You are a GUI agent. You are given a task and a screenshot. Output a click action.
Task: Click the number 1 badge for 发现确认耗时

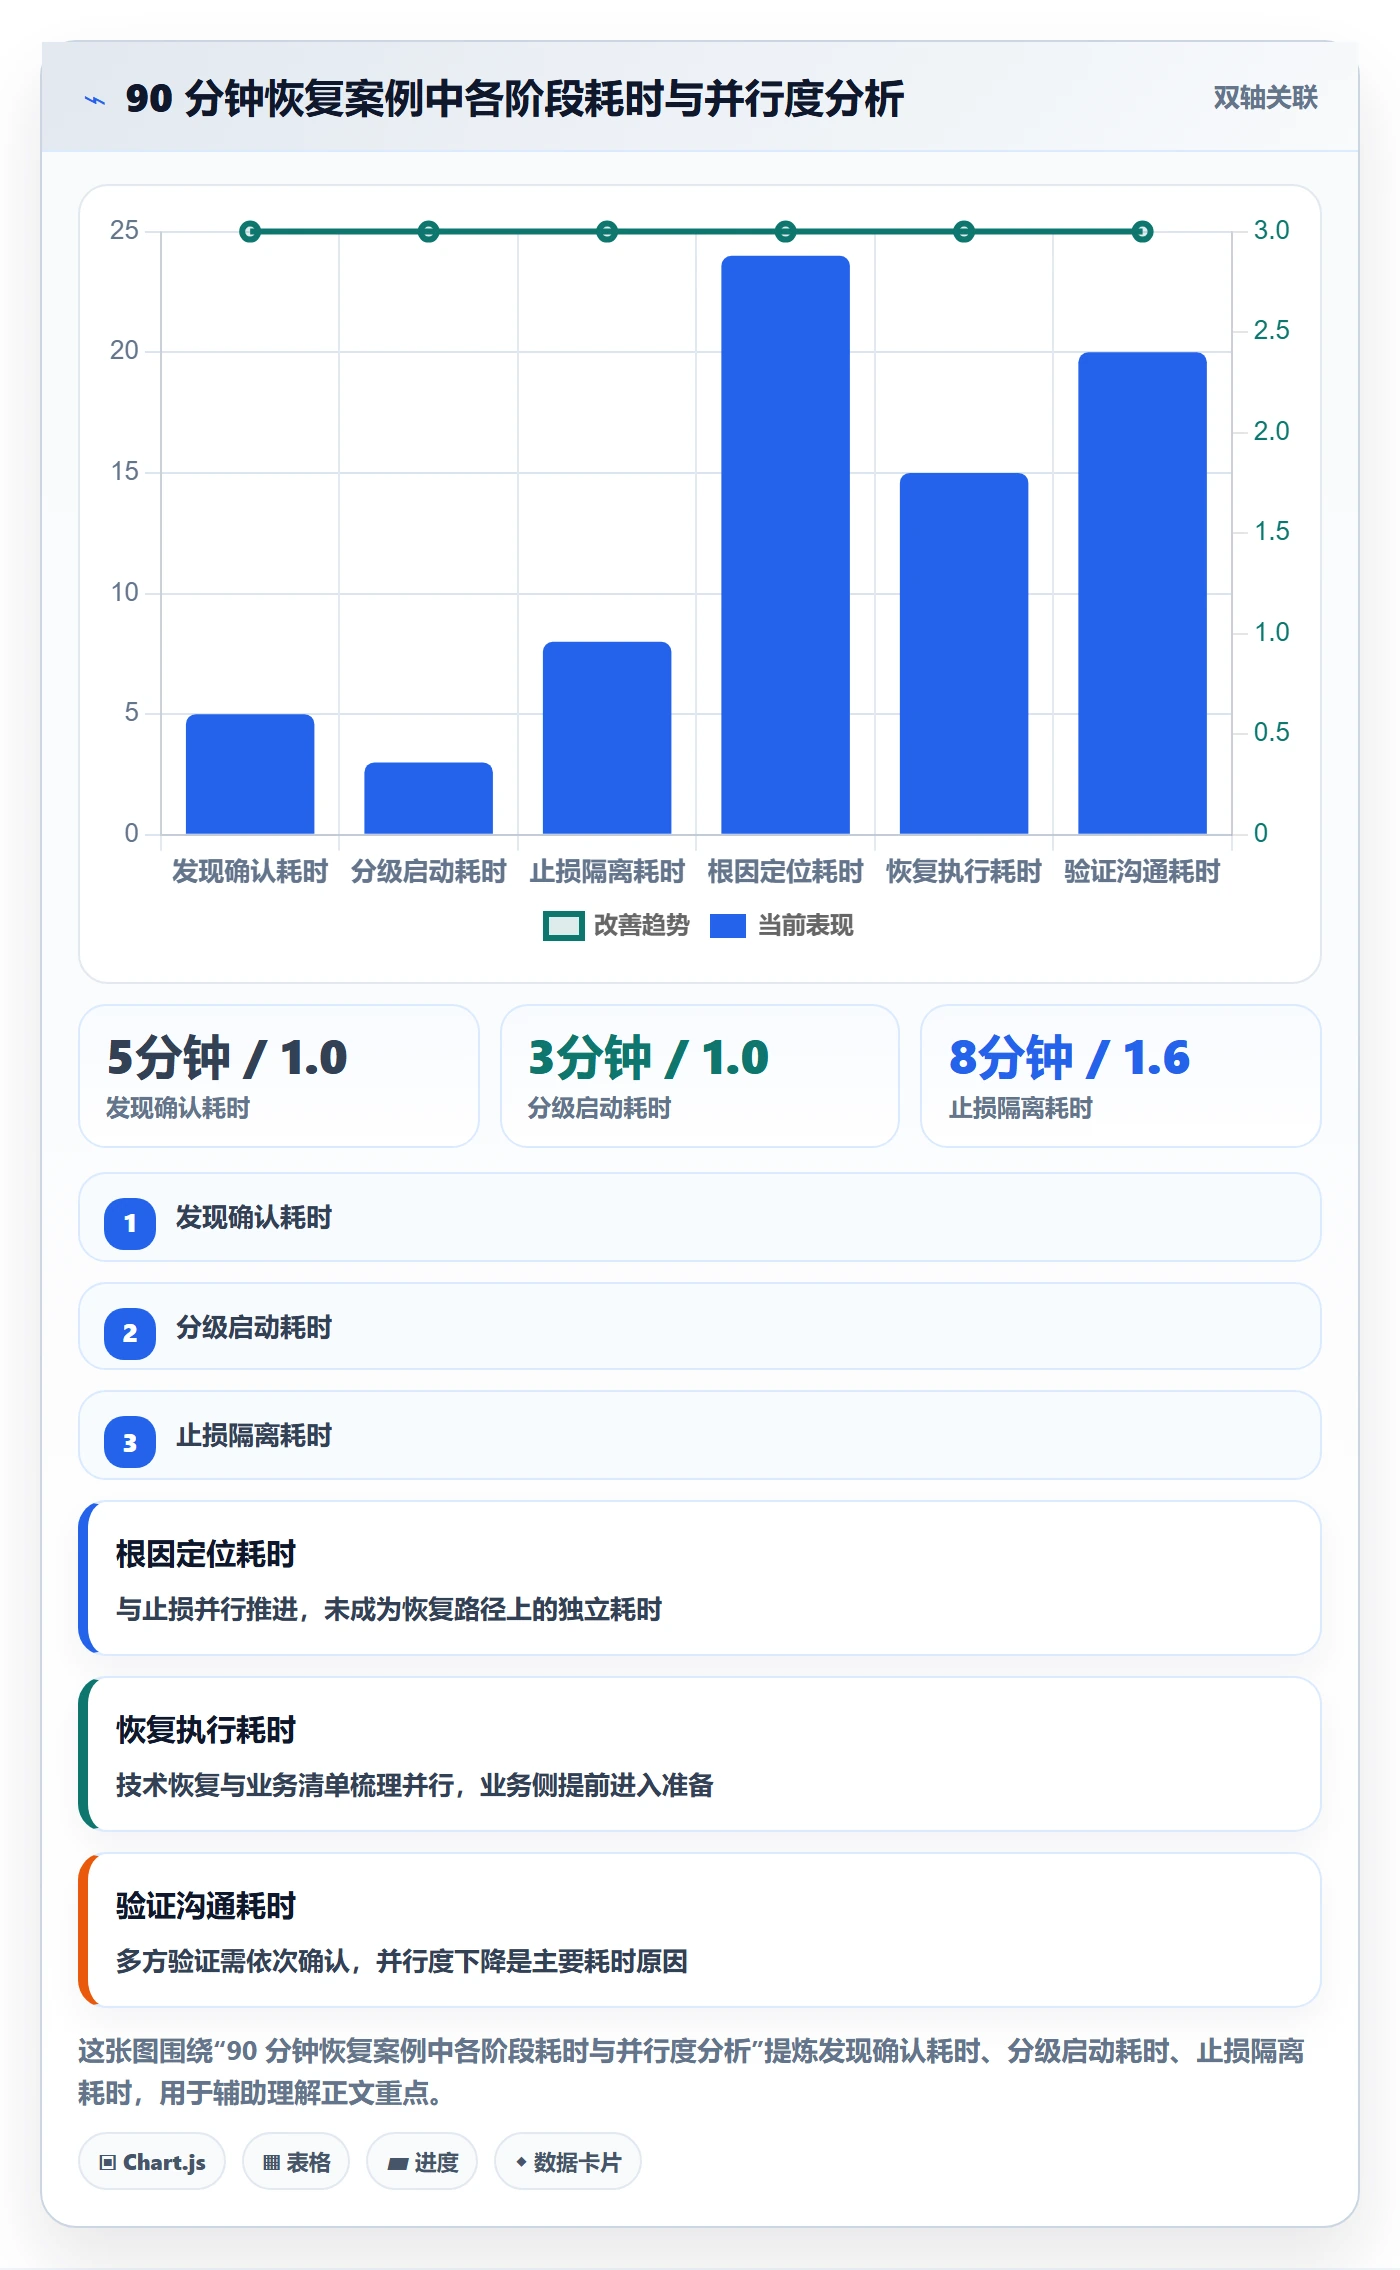130,1223
